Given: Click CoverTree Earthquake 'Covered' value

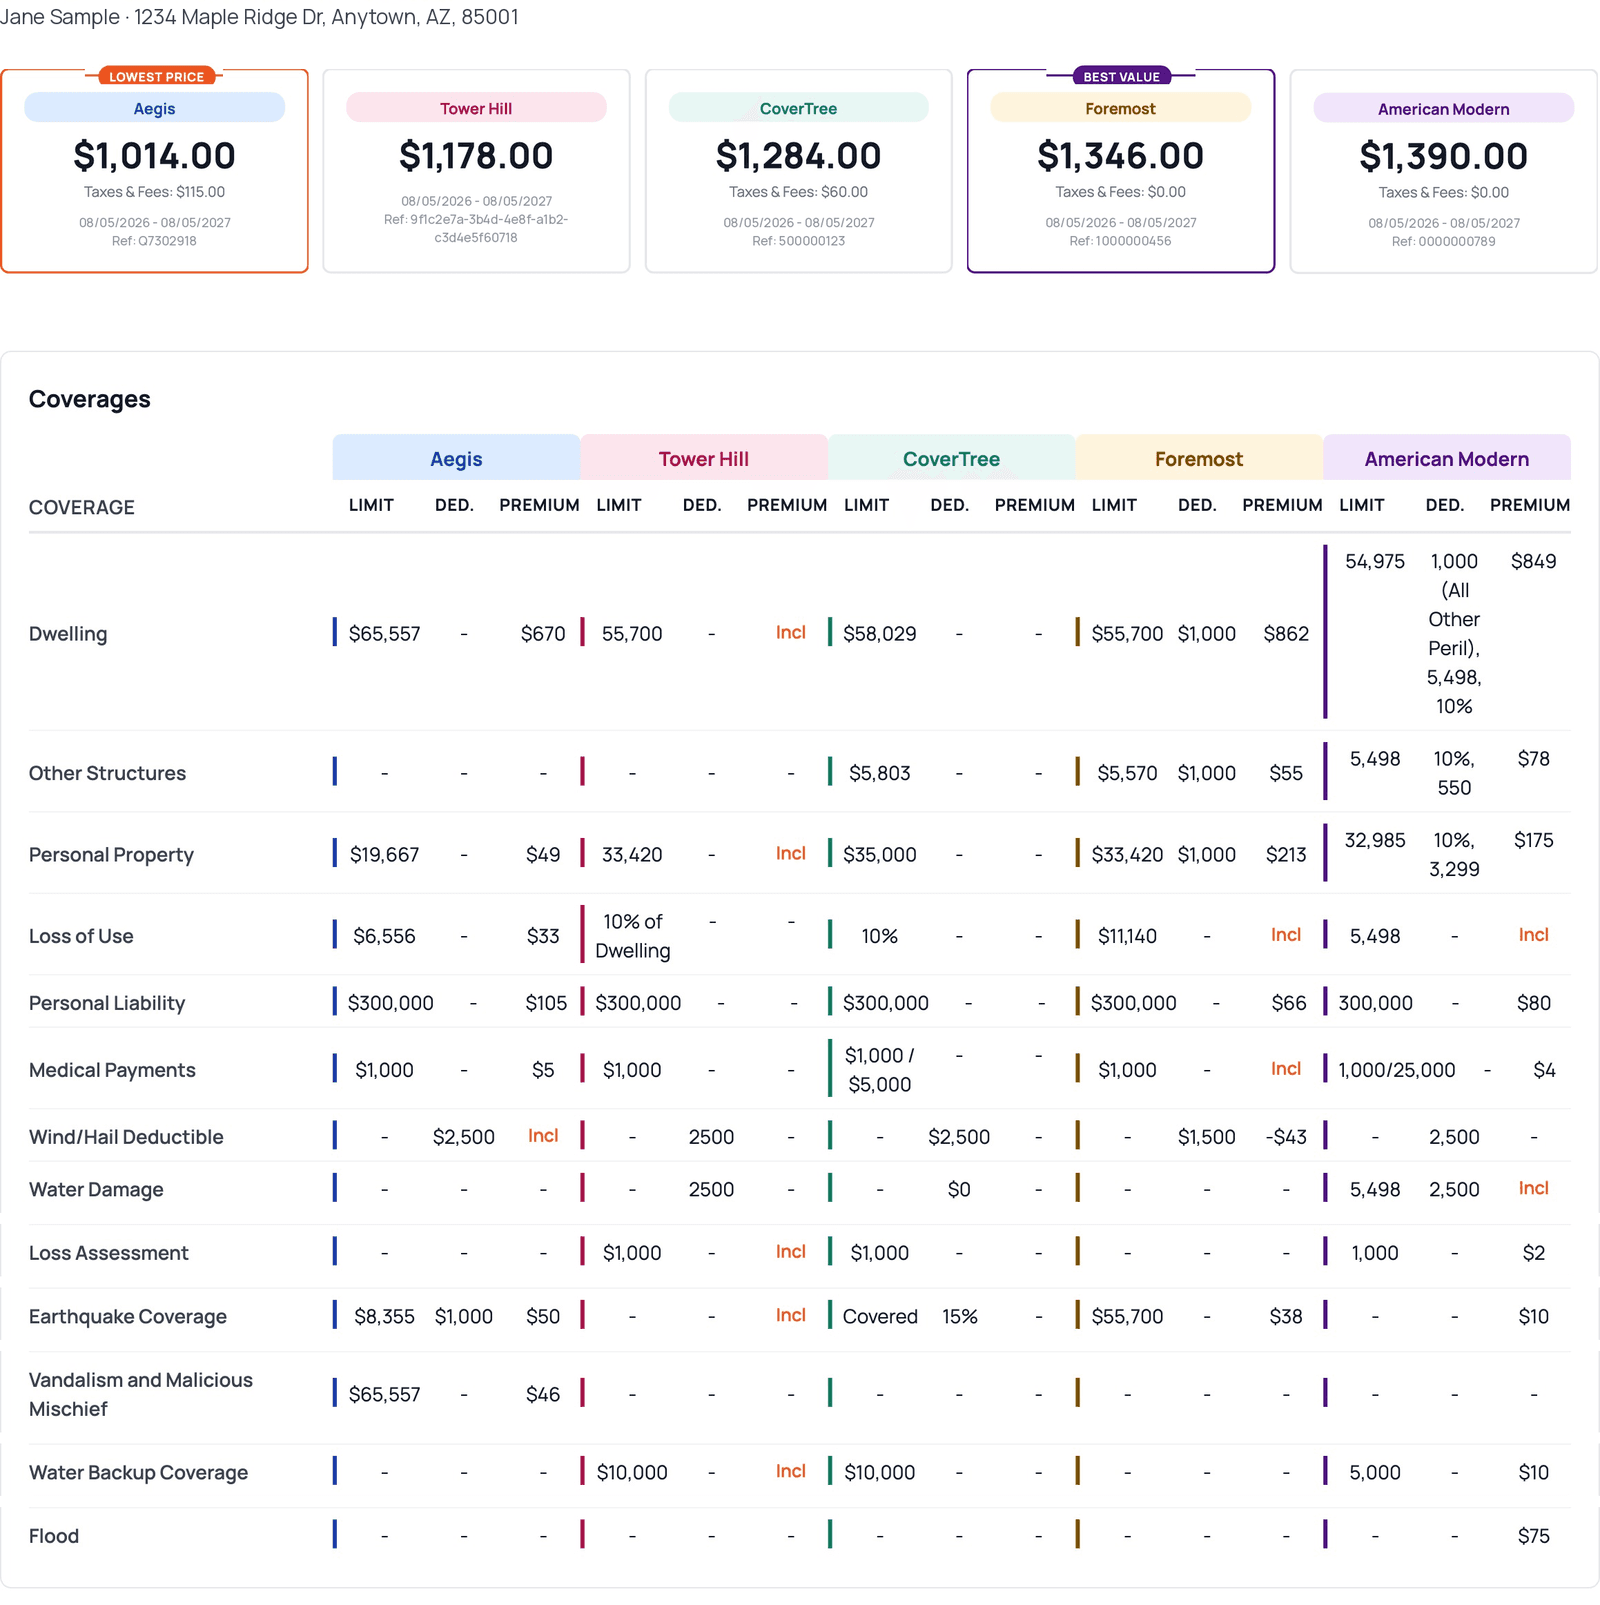Looking at the screenshot, I should [880, 1317].
